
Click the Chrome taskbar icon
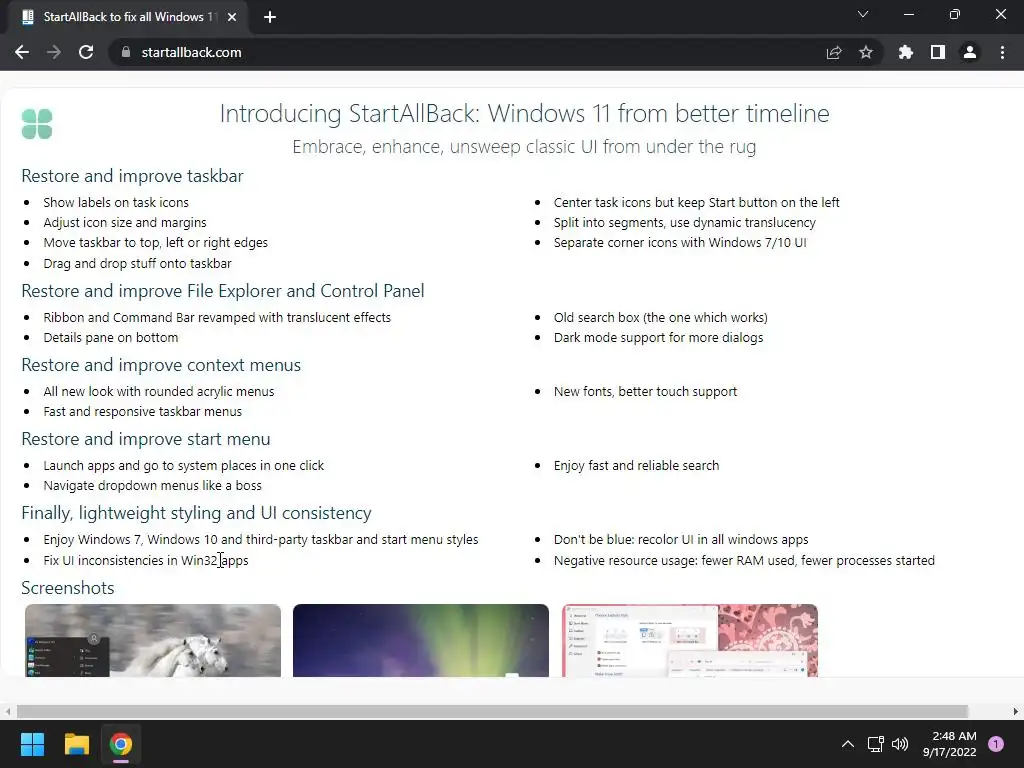click(121, 744)
